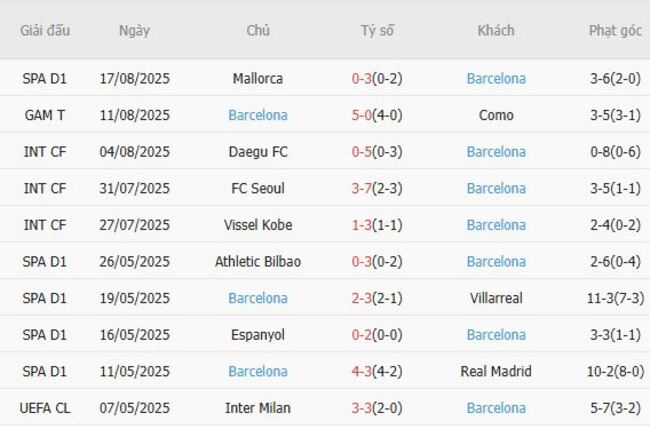Click the 17/08/2025 match date
This screenshot has height=429, width=650.
tap(135, 78)
